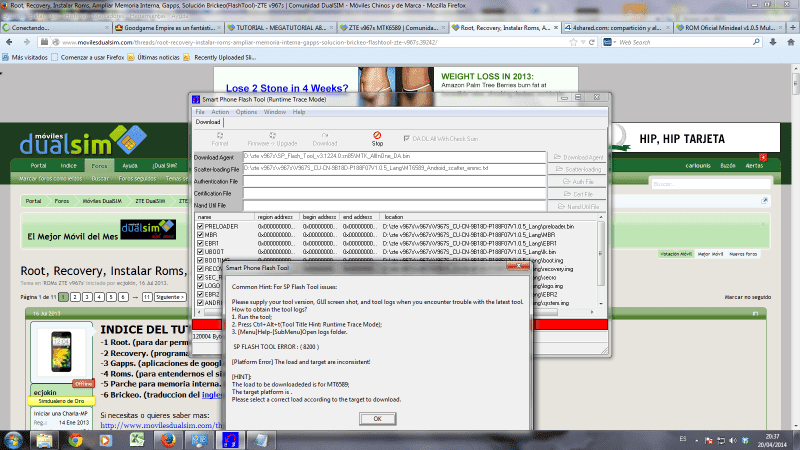Uncheck the RECOVERY partition checkbox
800x450 pixels.
201,269
